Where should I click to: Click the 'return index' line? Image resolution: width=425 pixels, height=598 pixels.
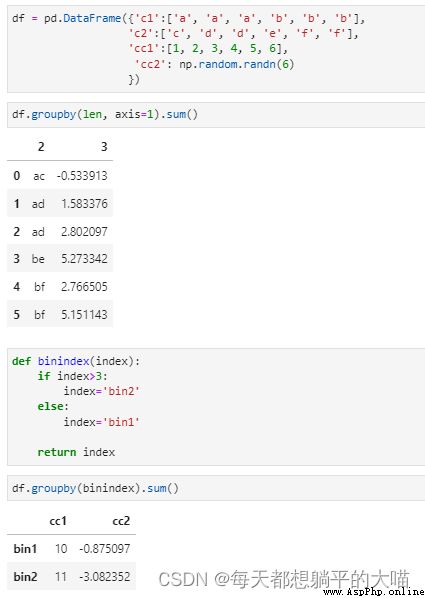click(x=76, y=452)
